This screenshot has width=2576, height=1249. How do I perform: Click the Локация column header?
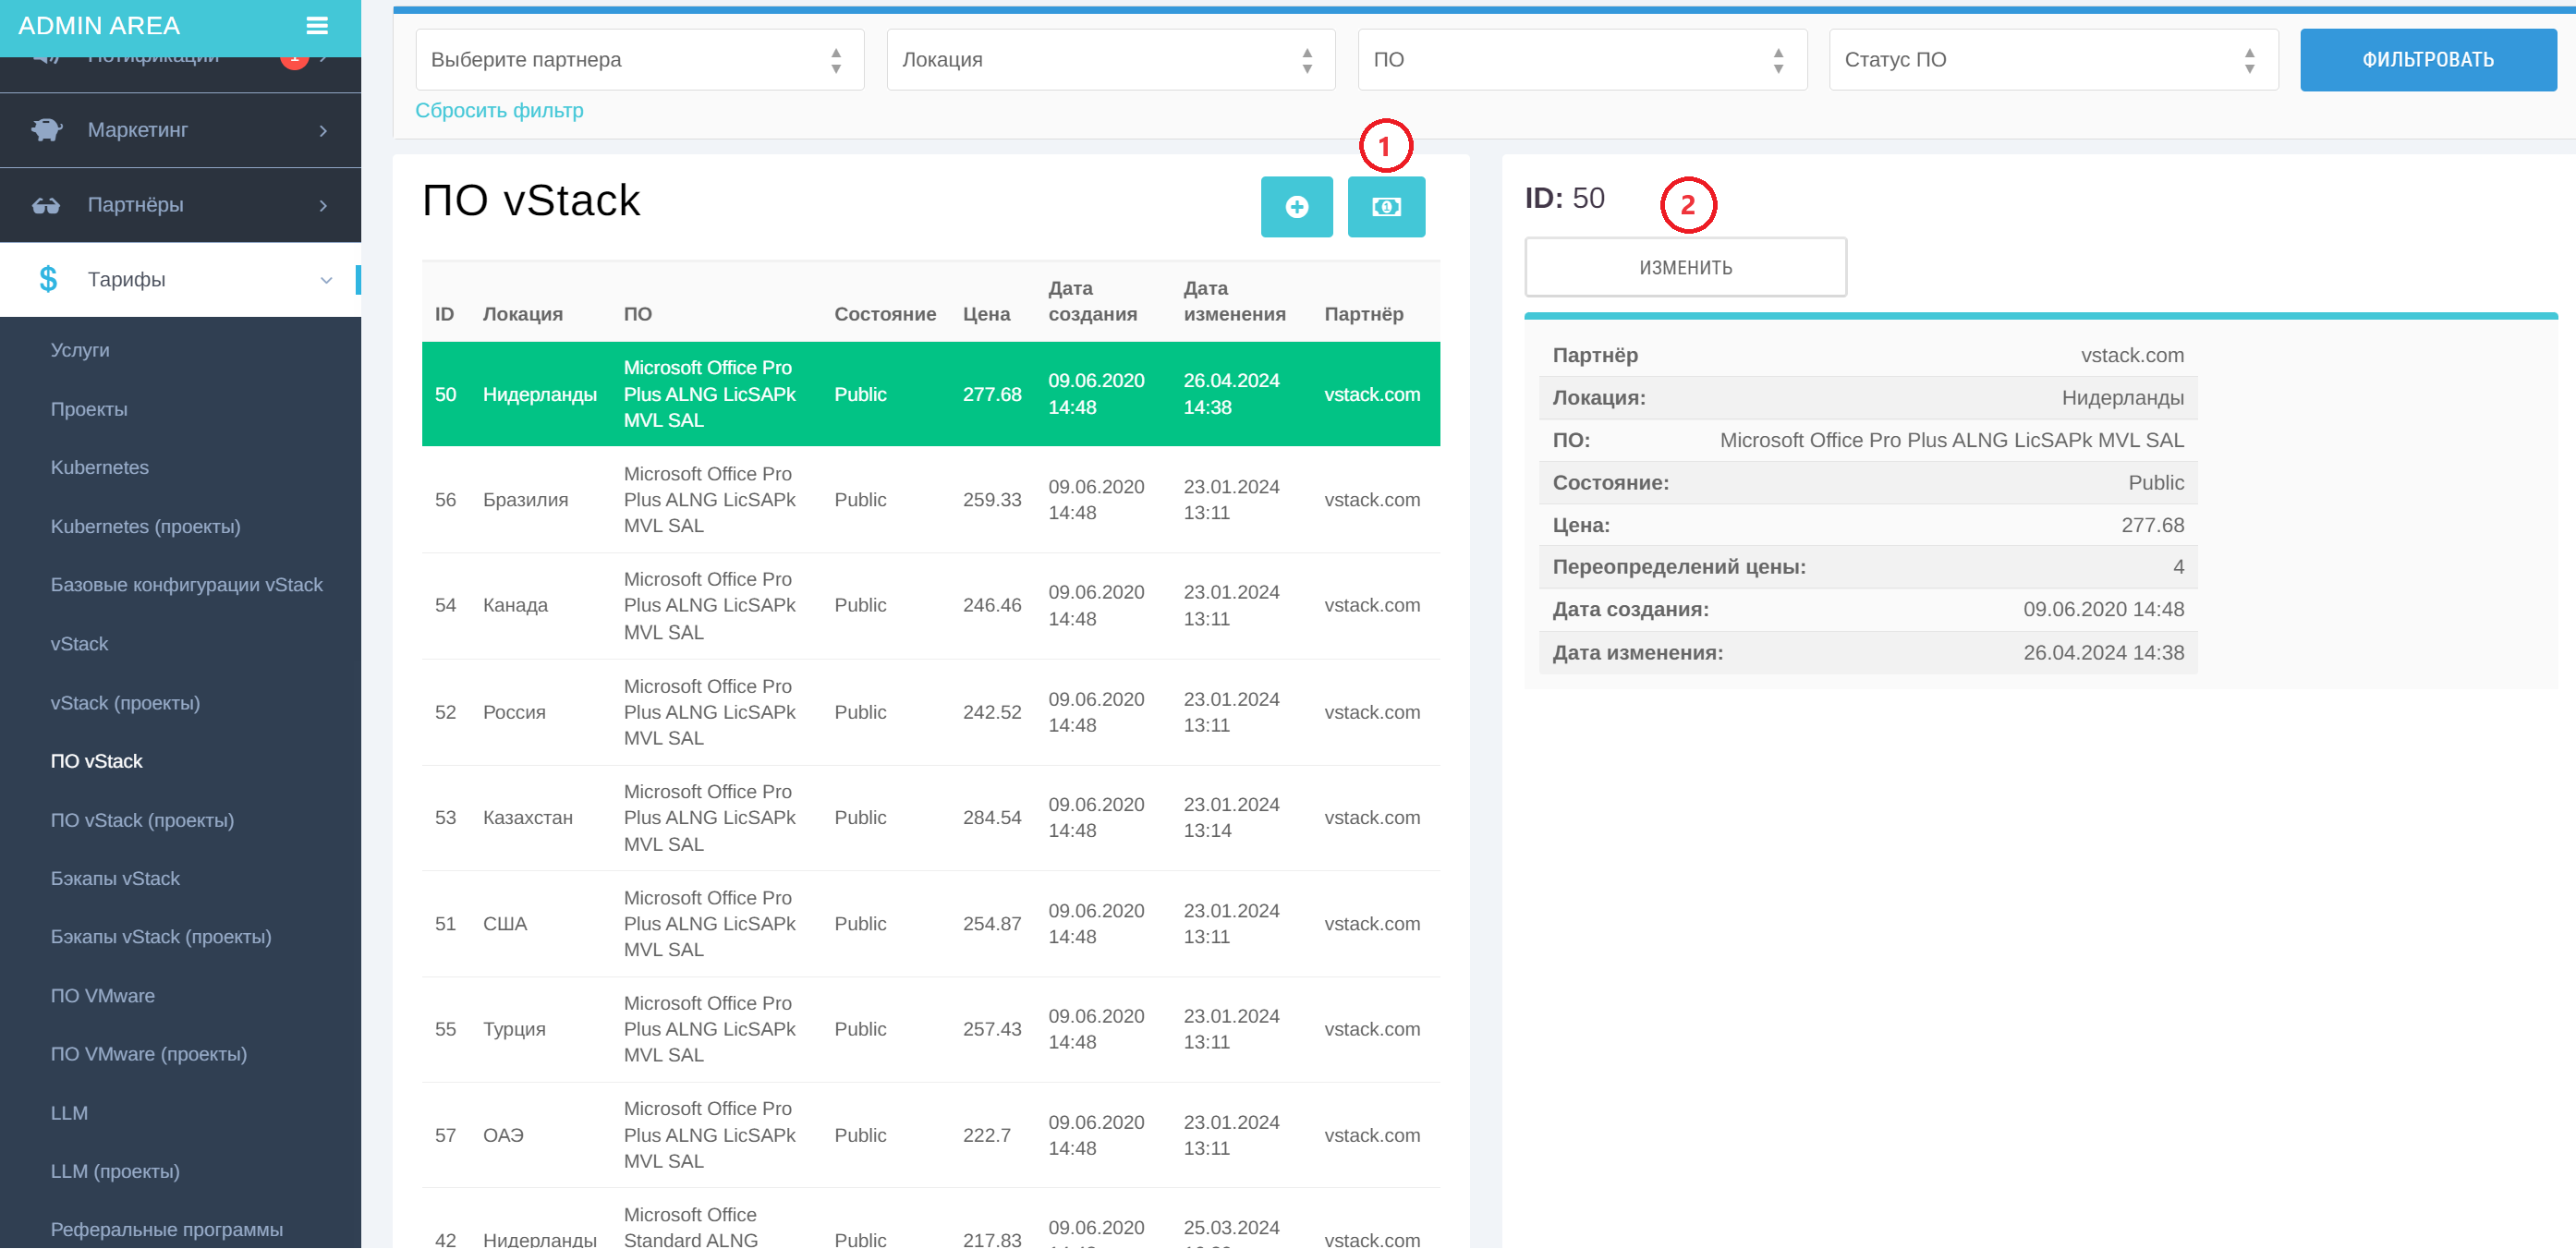(x=522, y=314)
